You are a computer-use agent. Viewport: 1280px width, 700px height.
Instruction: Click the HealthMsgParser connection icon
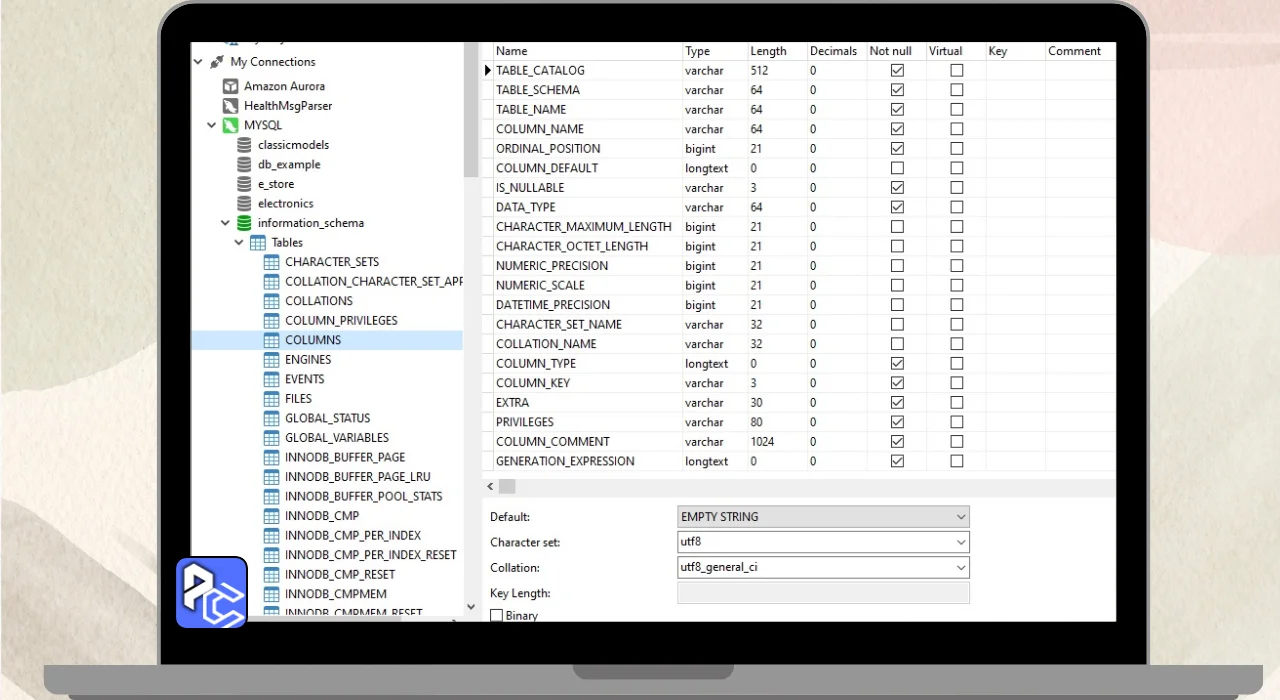(x=230, y=106)
